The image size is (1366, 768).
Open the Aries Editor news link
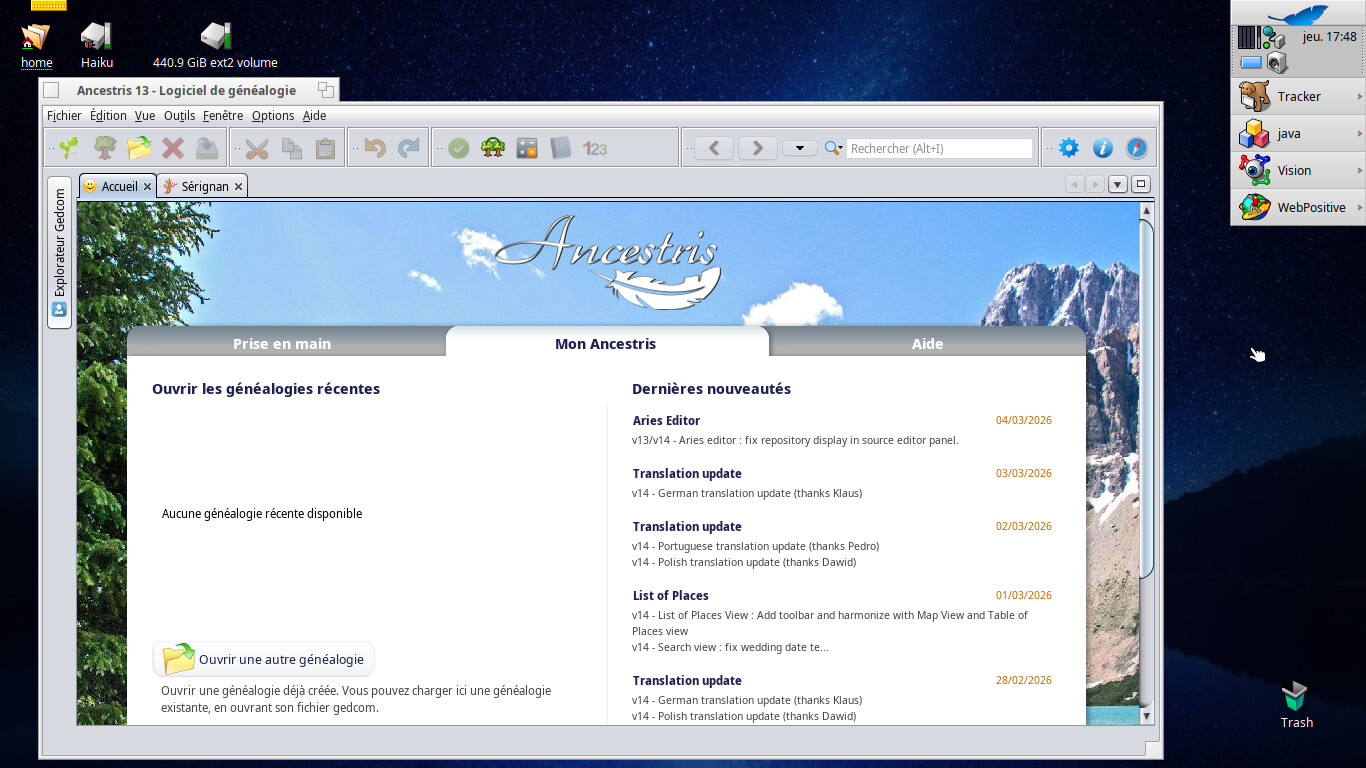click(x=666, y=420)
